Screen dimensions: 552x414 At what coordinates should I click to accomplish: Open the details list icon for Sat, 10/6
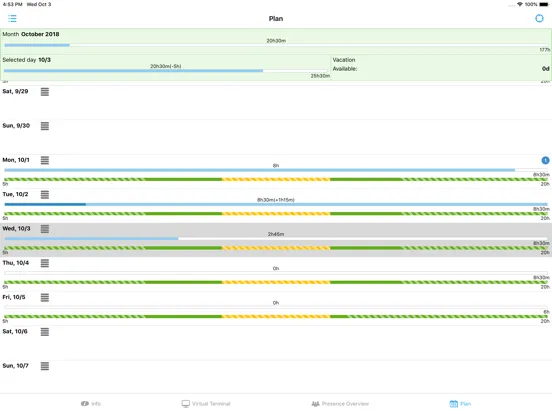coord(45,332)
